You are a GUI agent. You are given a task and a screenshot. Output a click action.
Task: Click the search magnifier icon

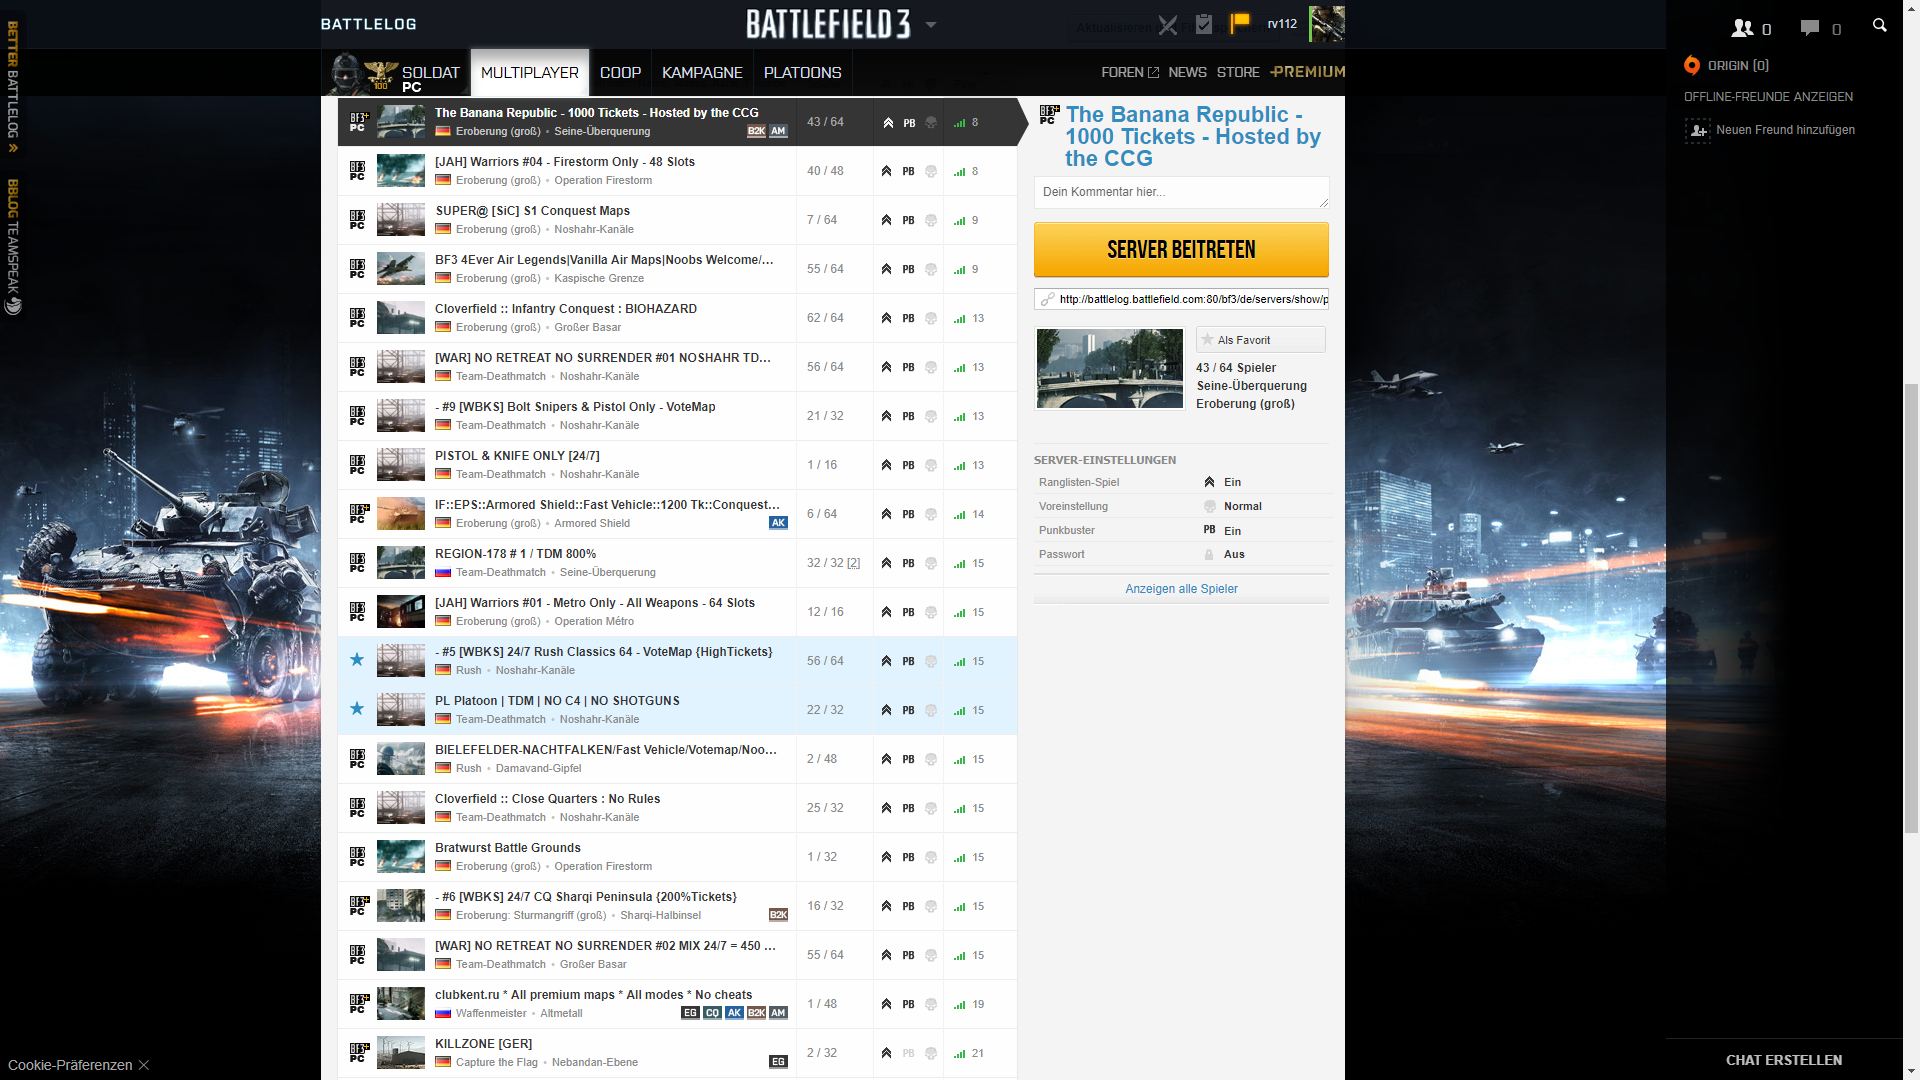1879,26
